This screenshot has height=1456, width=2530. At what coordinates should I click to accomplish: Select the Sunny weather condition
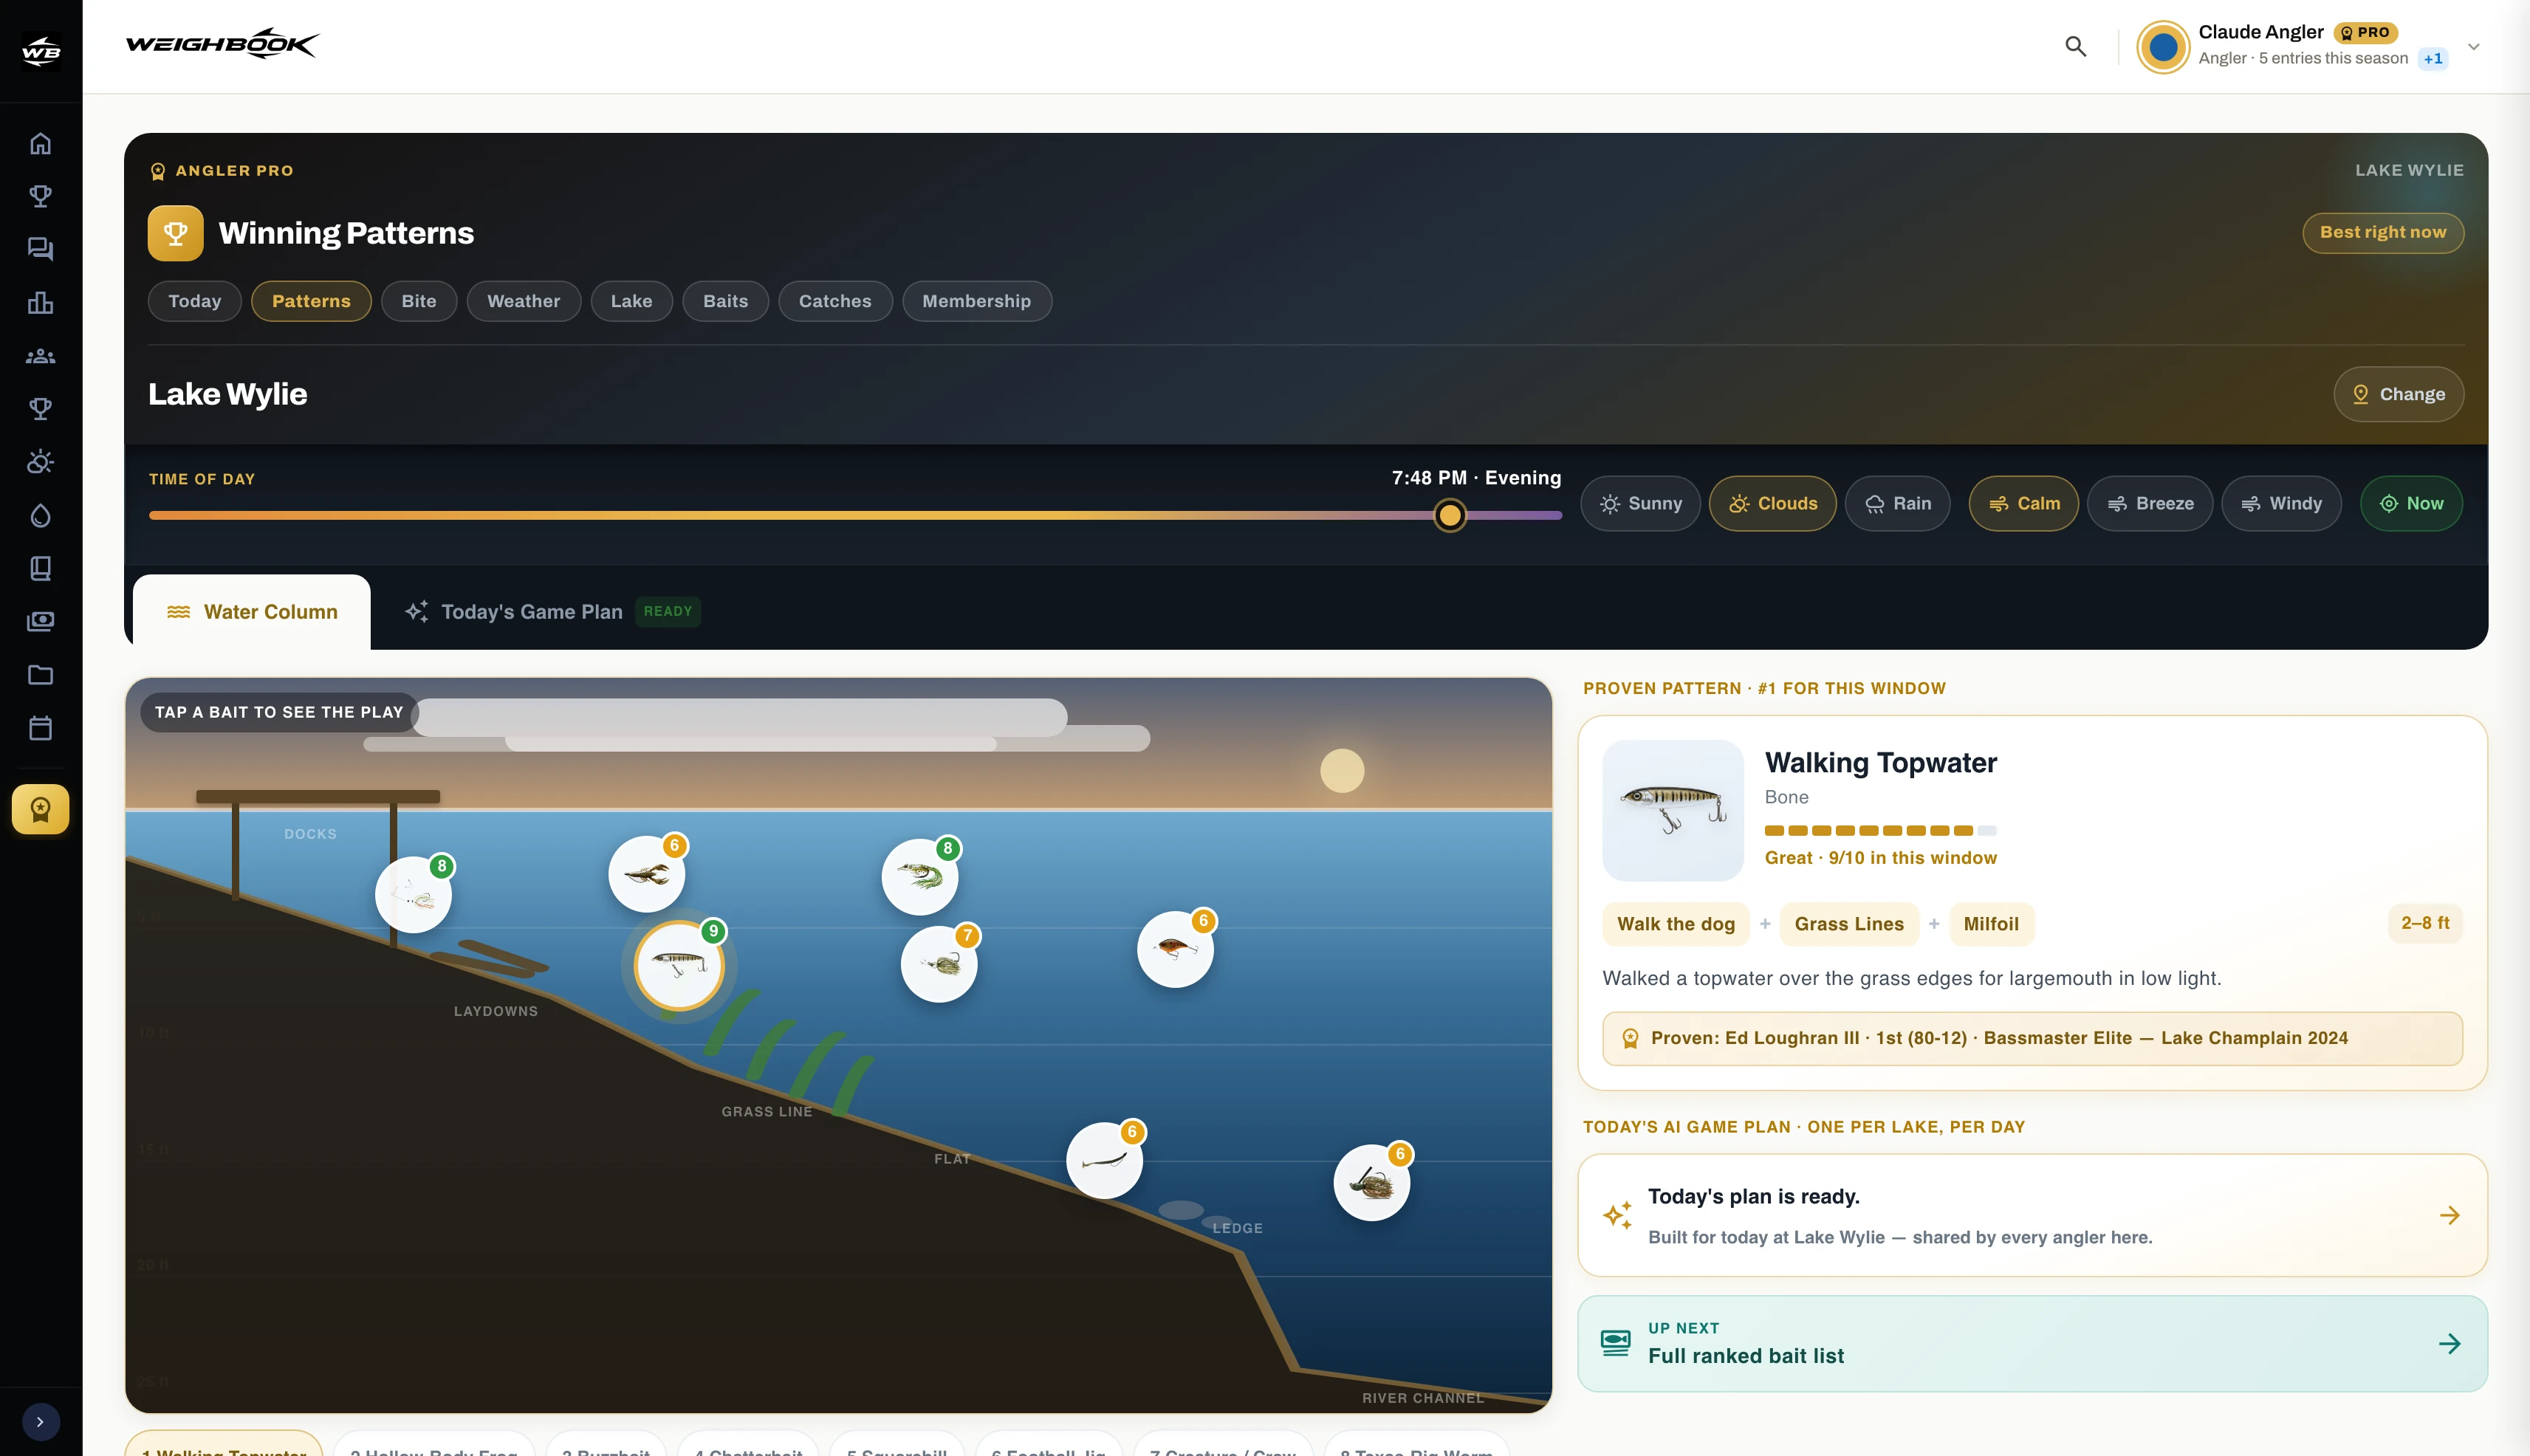pyautogui.click(x=1640, y=504)
